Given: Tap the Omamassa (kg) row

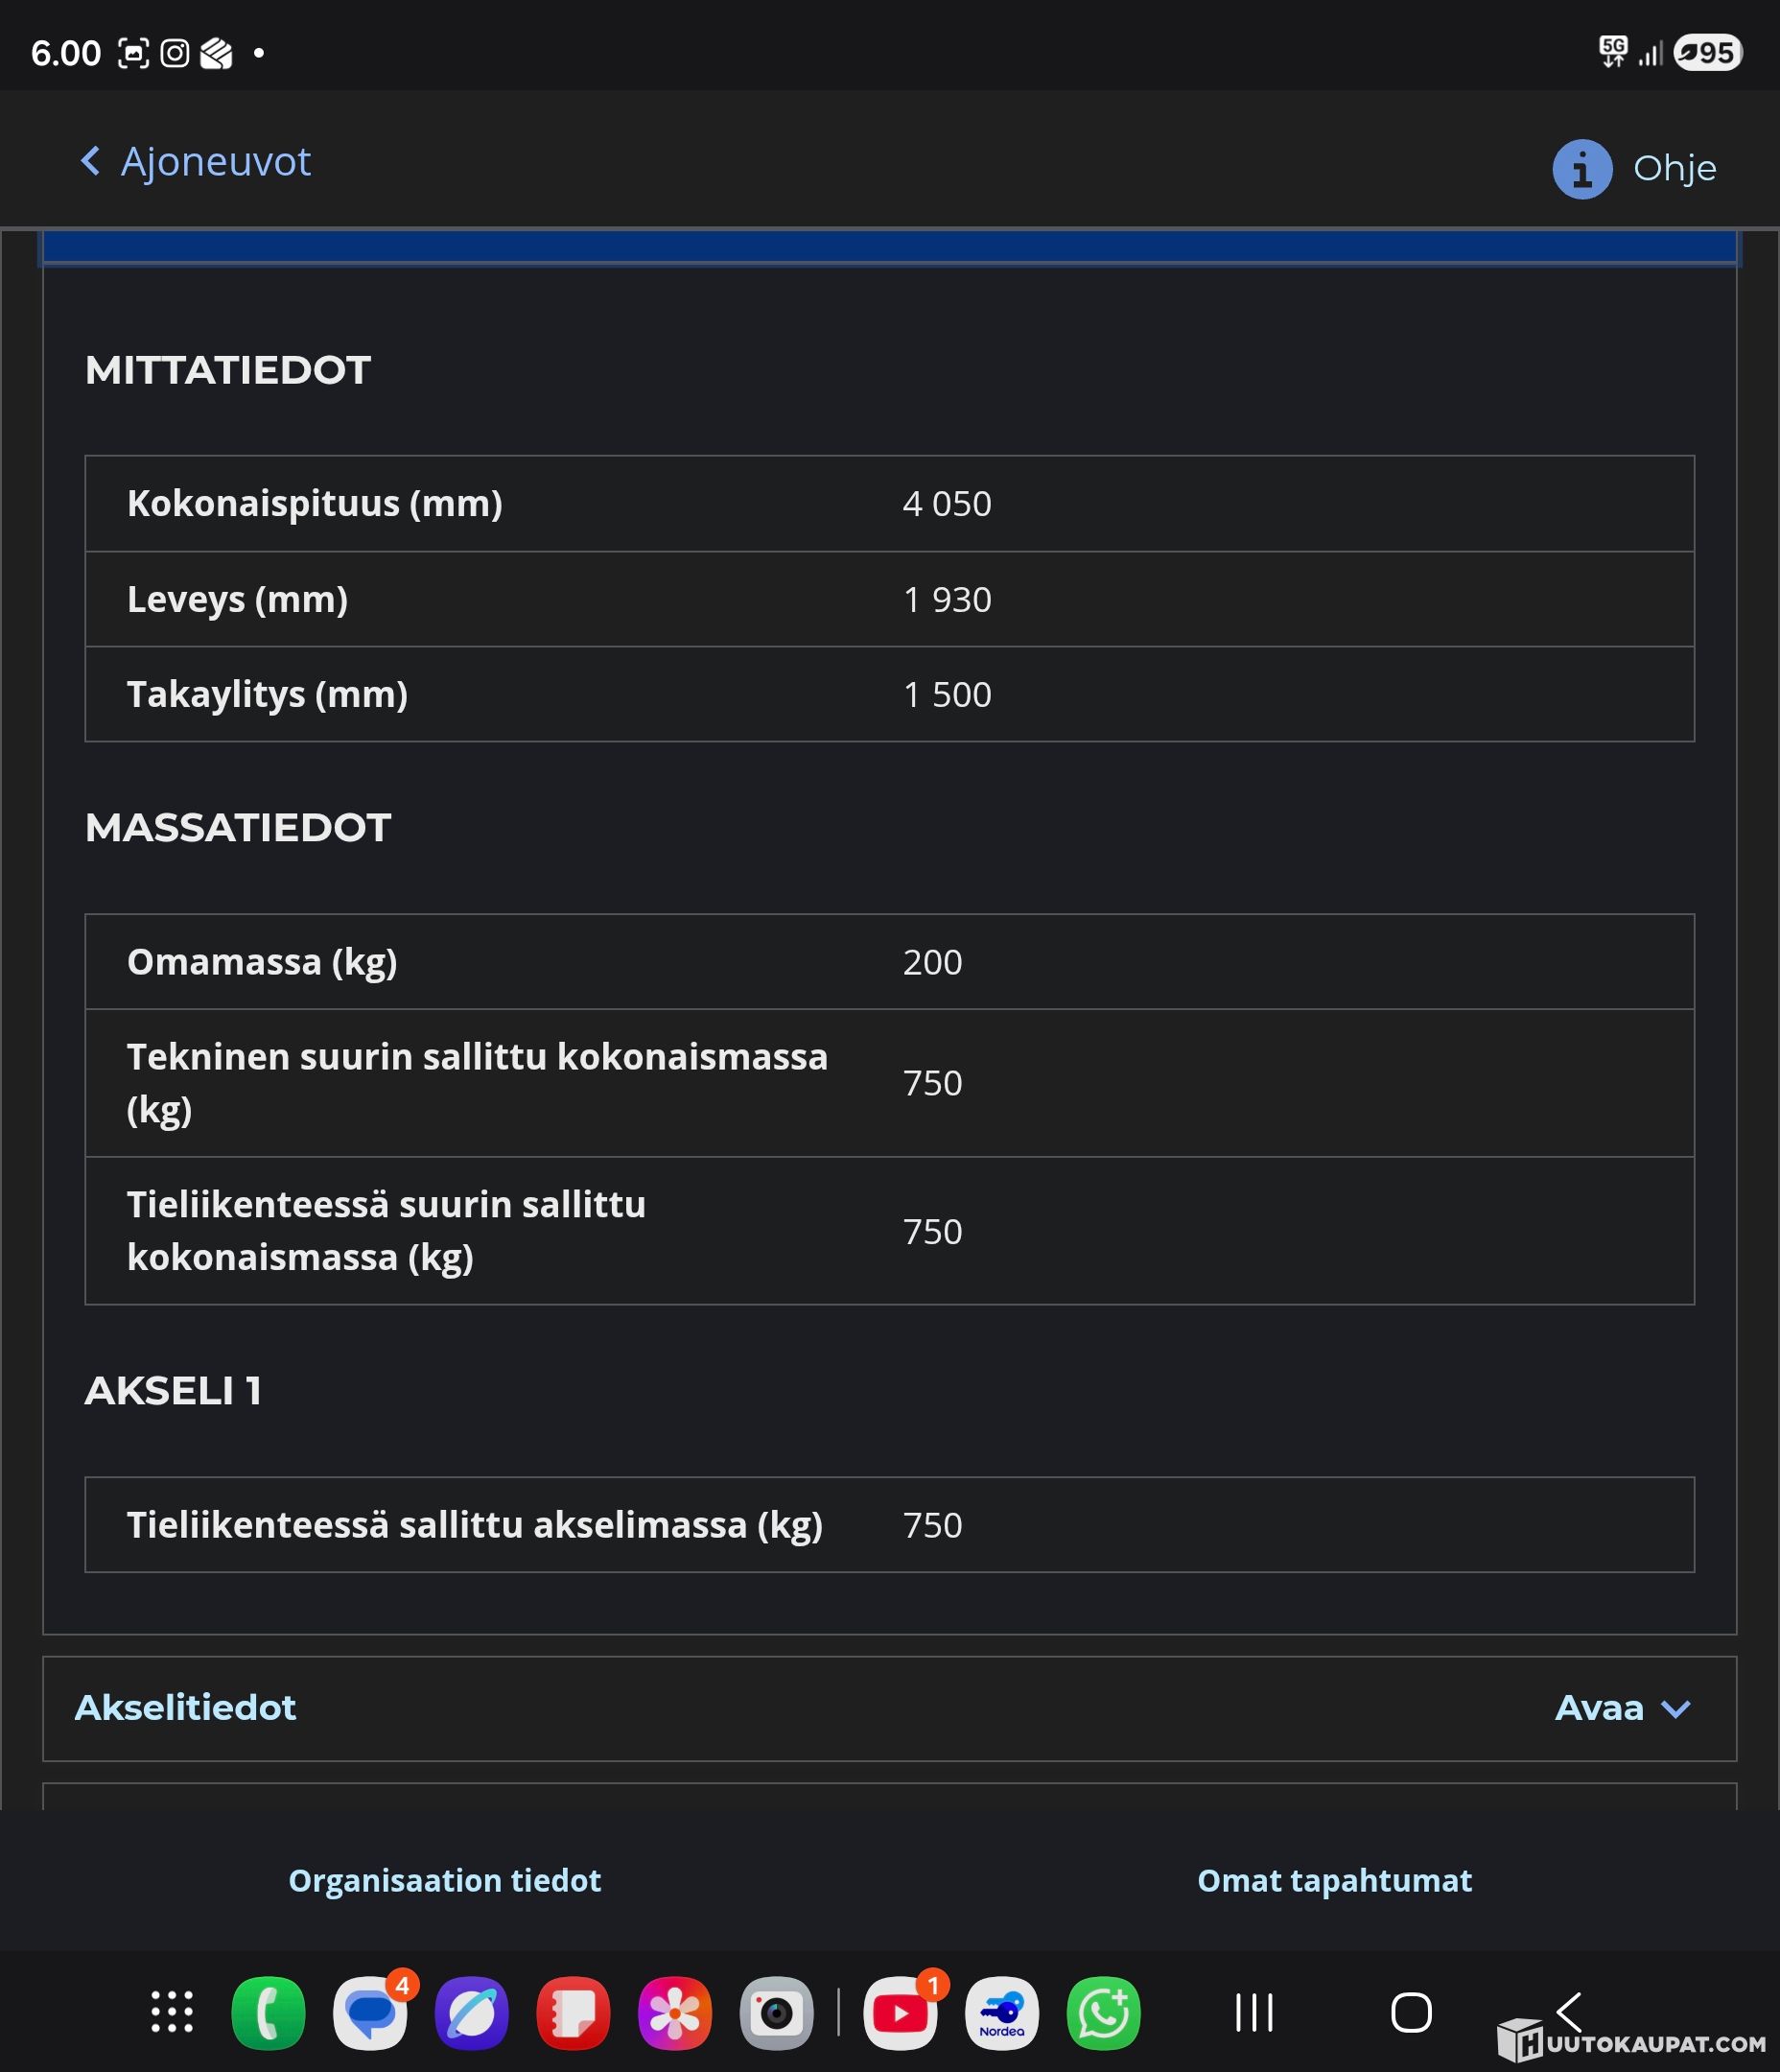Looking at the screenshot, I should click(x=888, y=961).
